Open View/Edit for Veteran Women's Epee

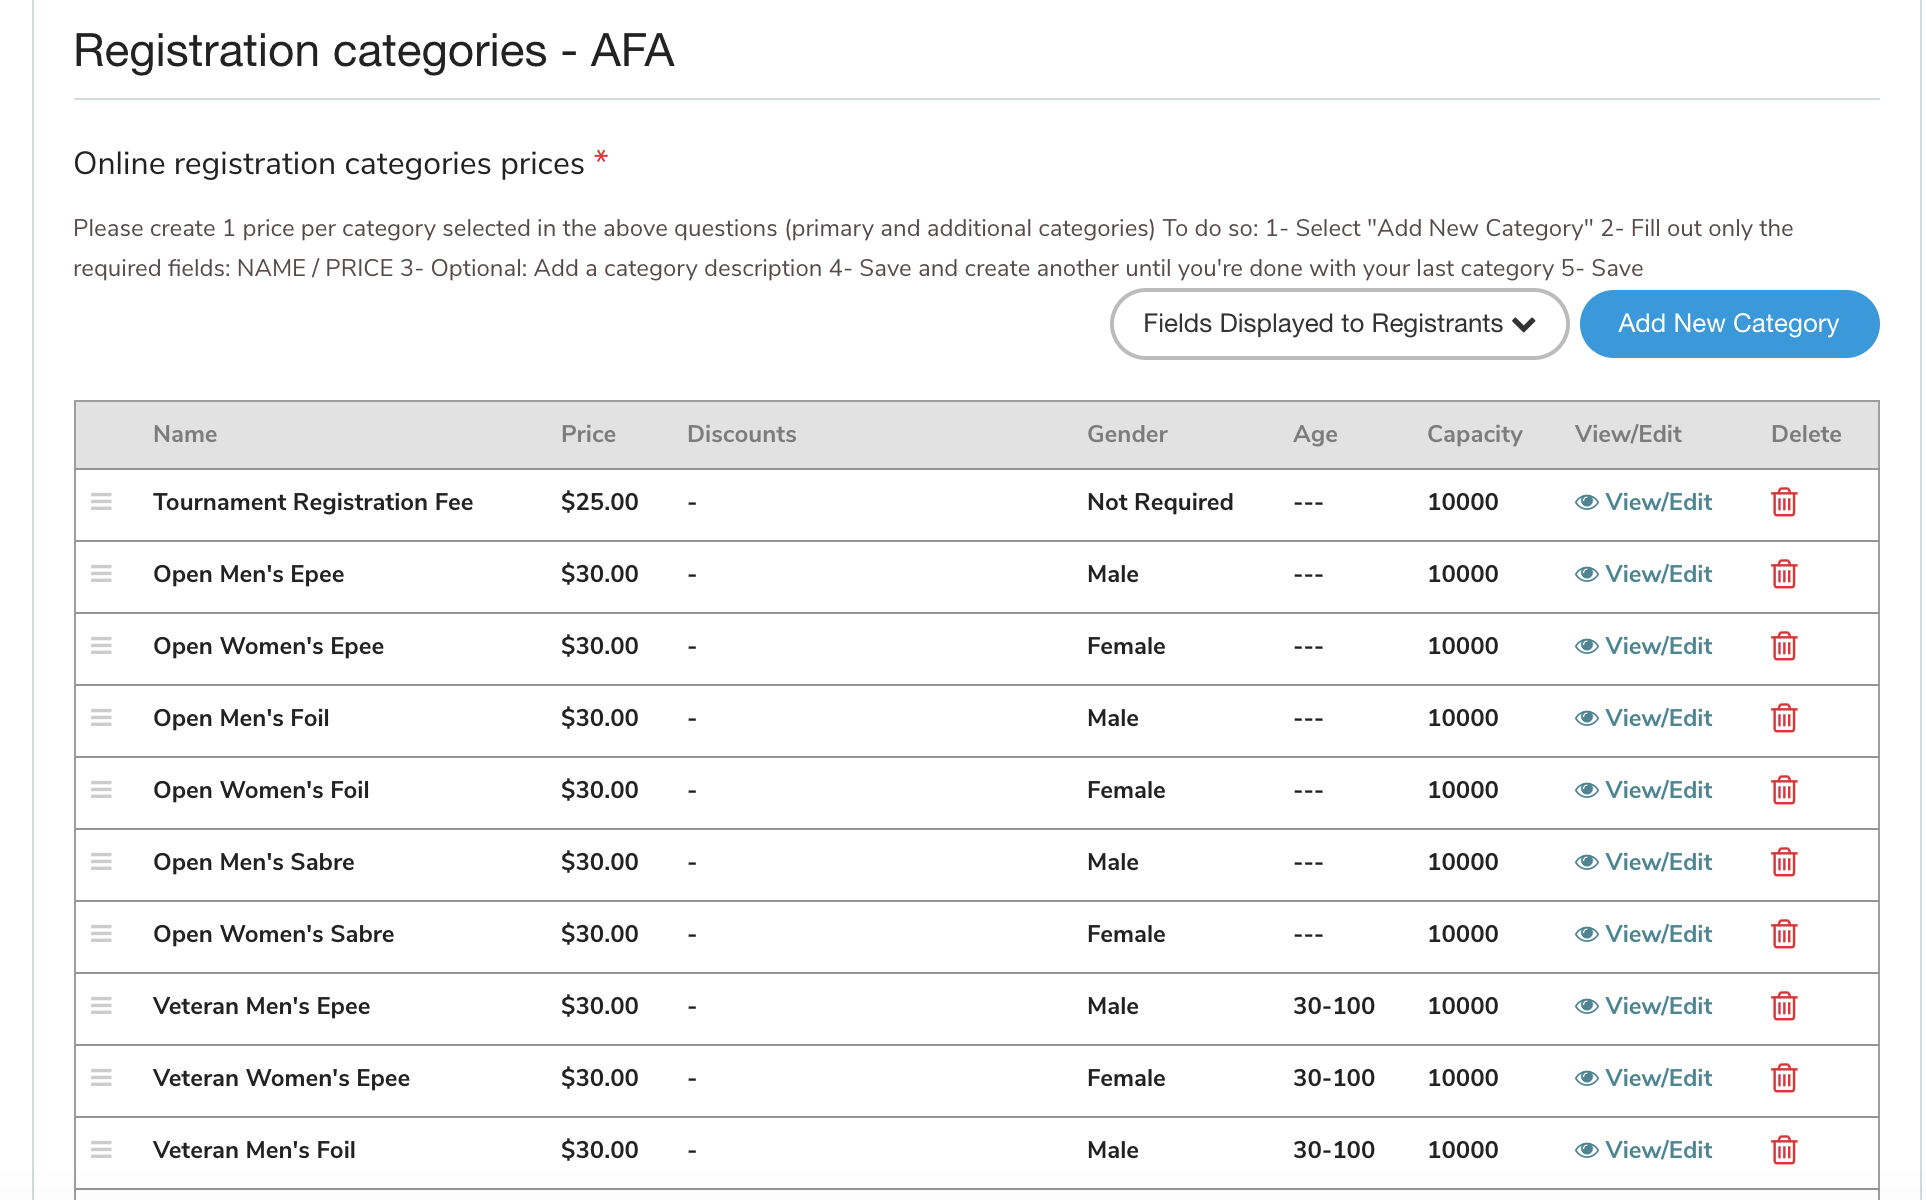click(x=1643, y=1078)
